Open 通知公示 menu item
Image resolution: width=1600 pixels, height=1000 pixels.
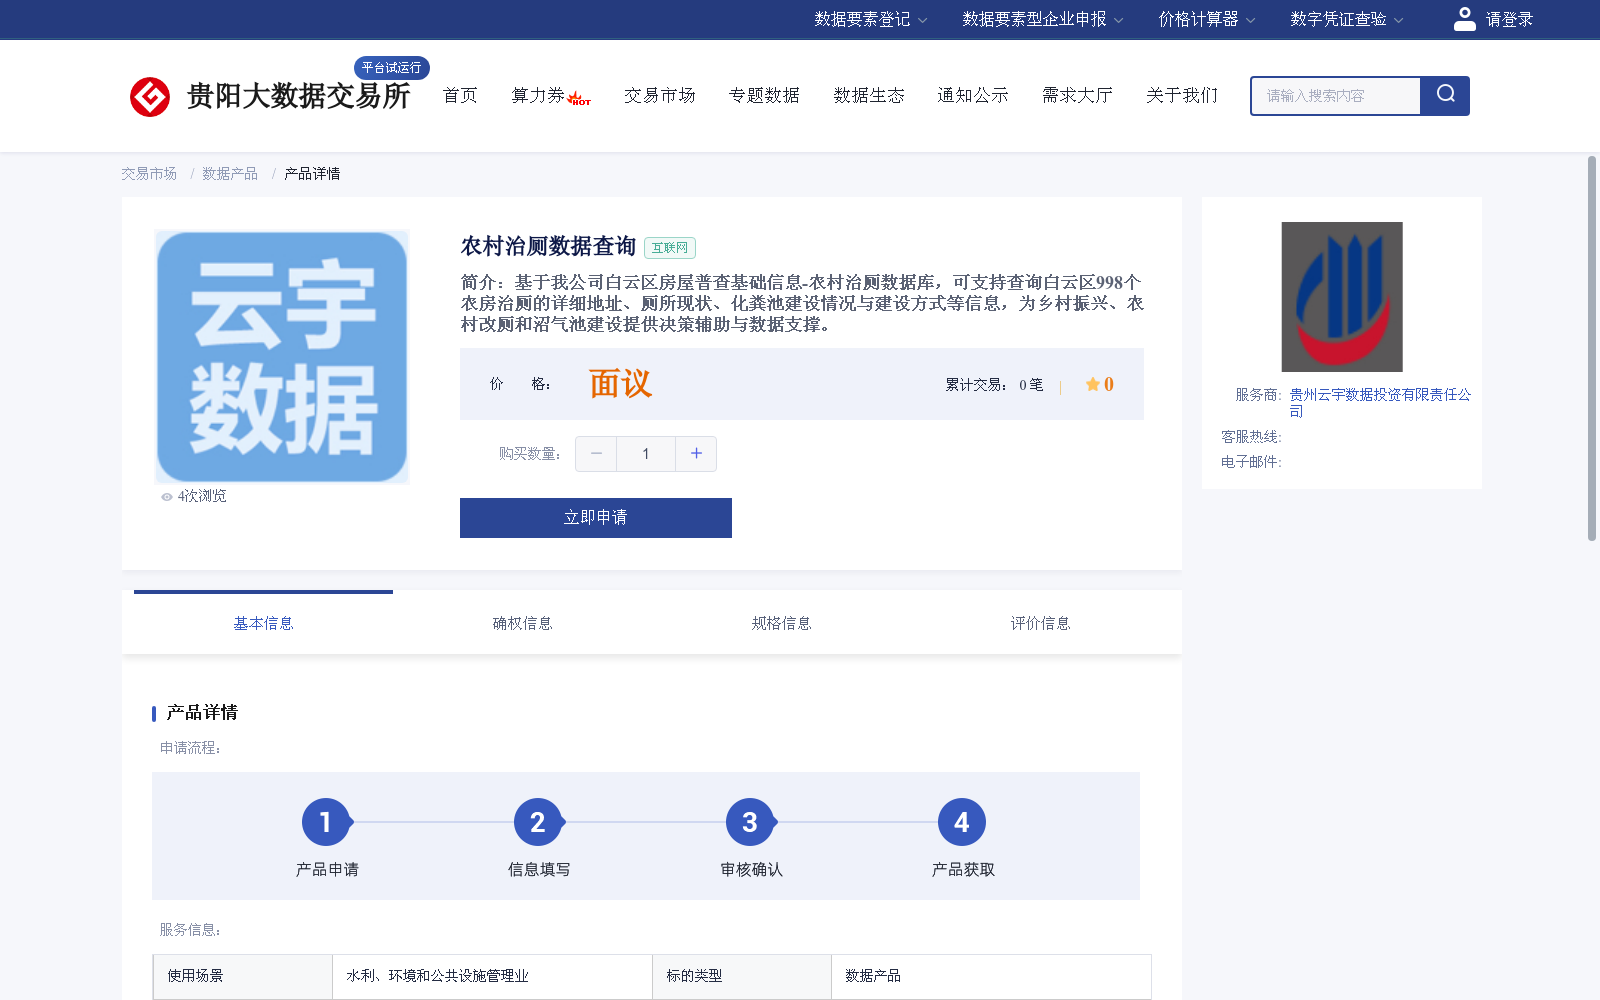click(x=973, y=95)
